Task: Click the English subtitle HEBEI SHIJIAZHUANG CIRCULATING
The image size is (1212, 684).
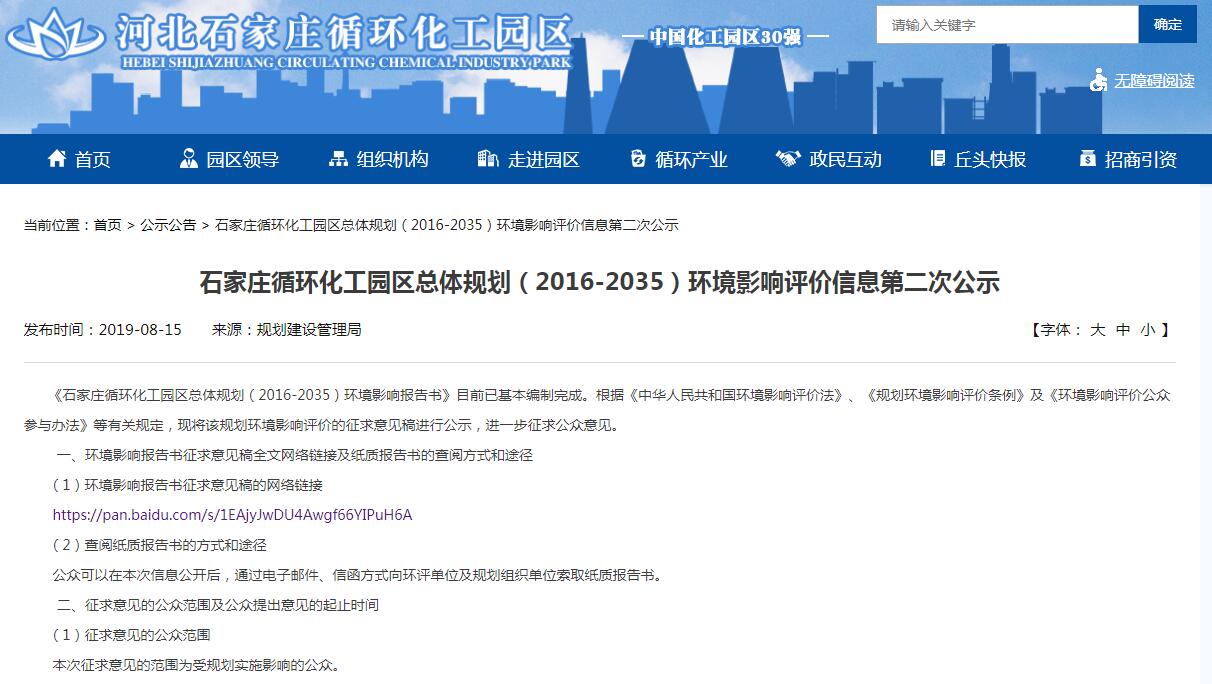Action: click(x=345, y=62)
